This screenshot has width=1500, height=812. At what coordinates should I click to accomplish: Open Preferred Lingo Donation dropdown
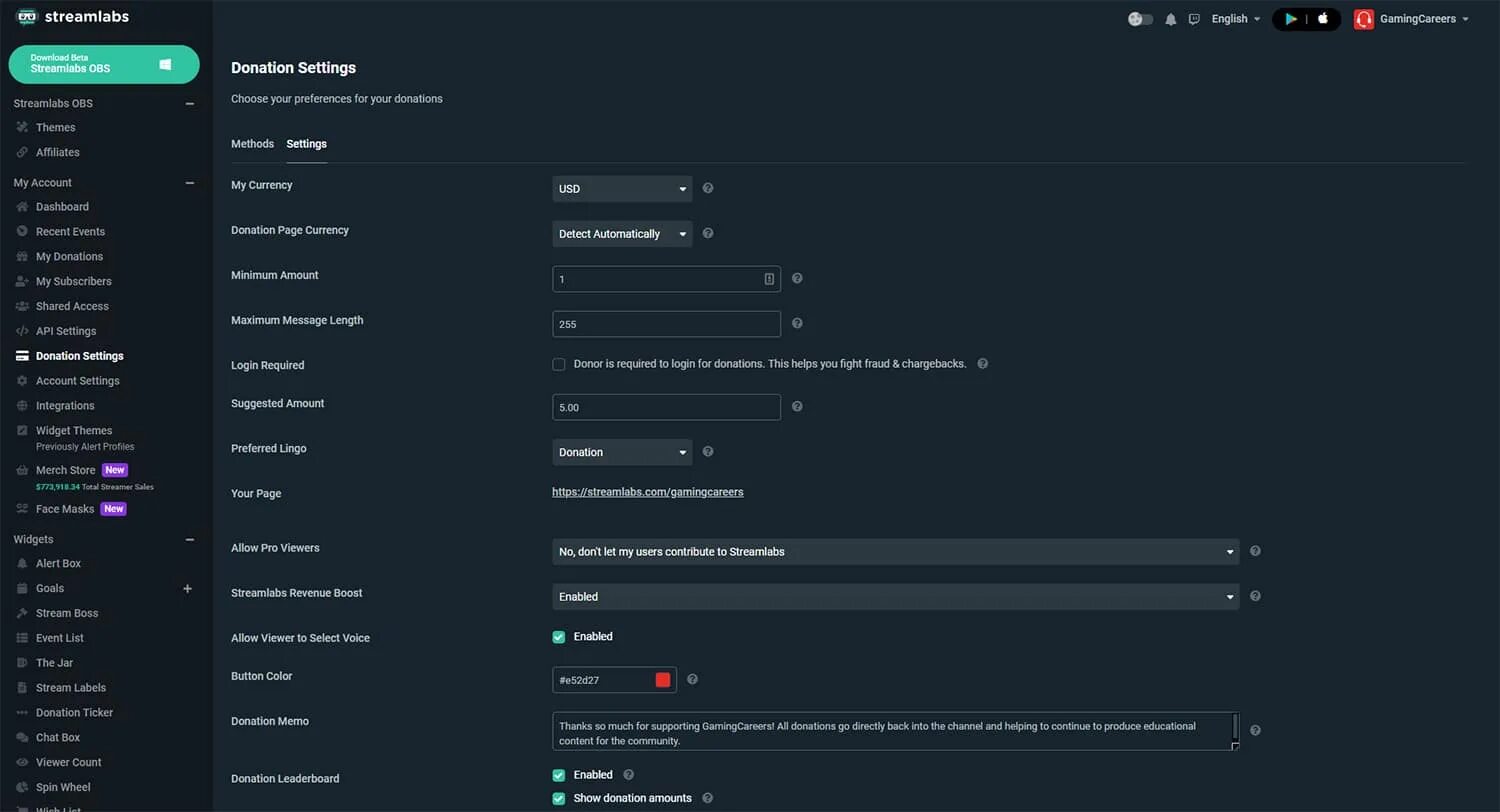pos(622,452)
